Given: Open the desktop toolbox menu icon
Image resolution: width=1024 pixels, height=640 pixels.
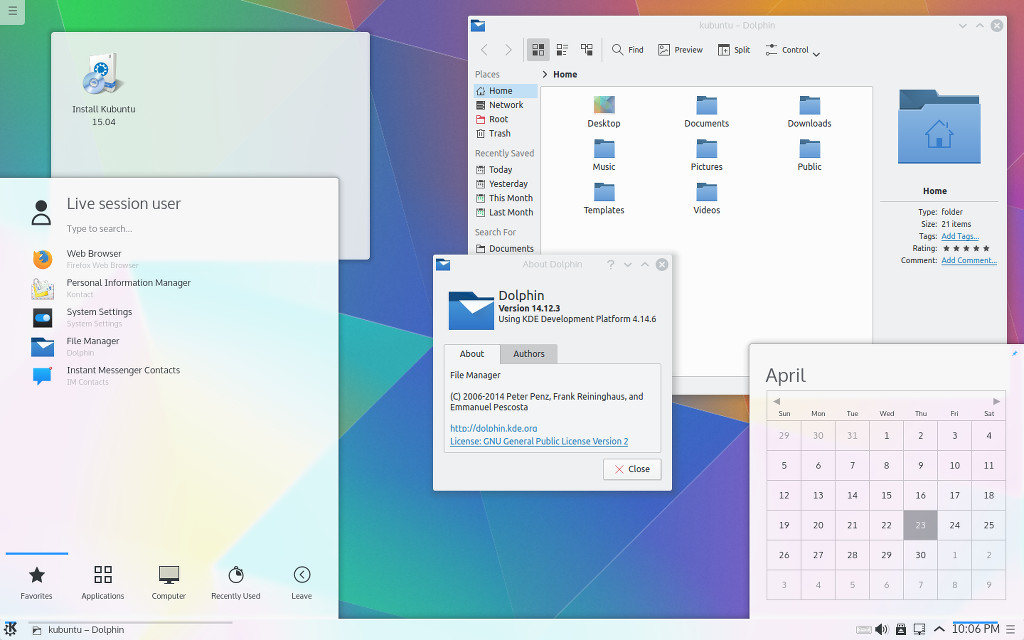Looking at the screenshot, I should [12, 11].
